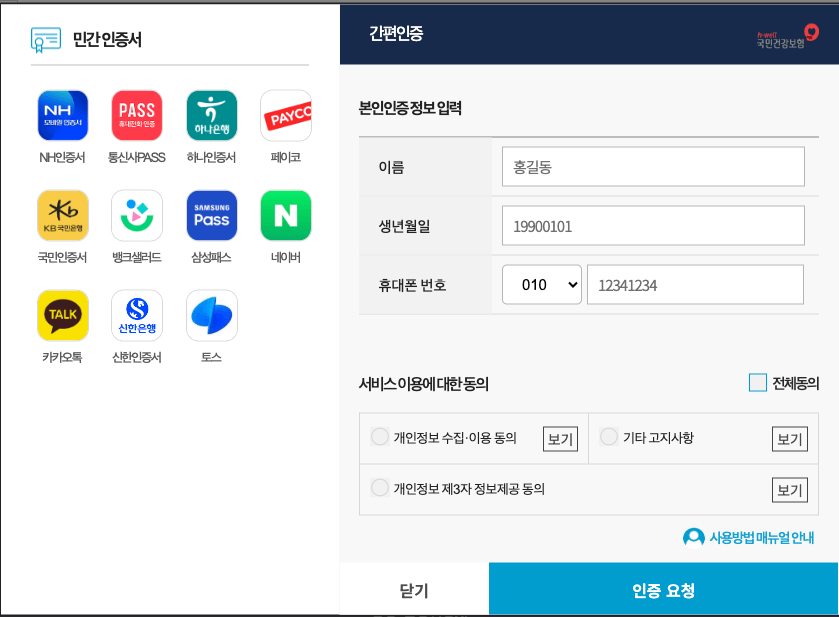Choose 통신사PASS verification

[x=137, y=114]
